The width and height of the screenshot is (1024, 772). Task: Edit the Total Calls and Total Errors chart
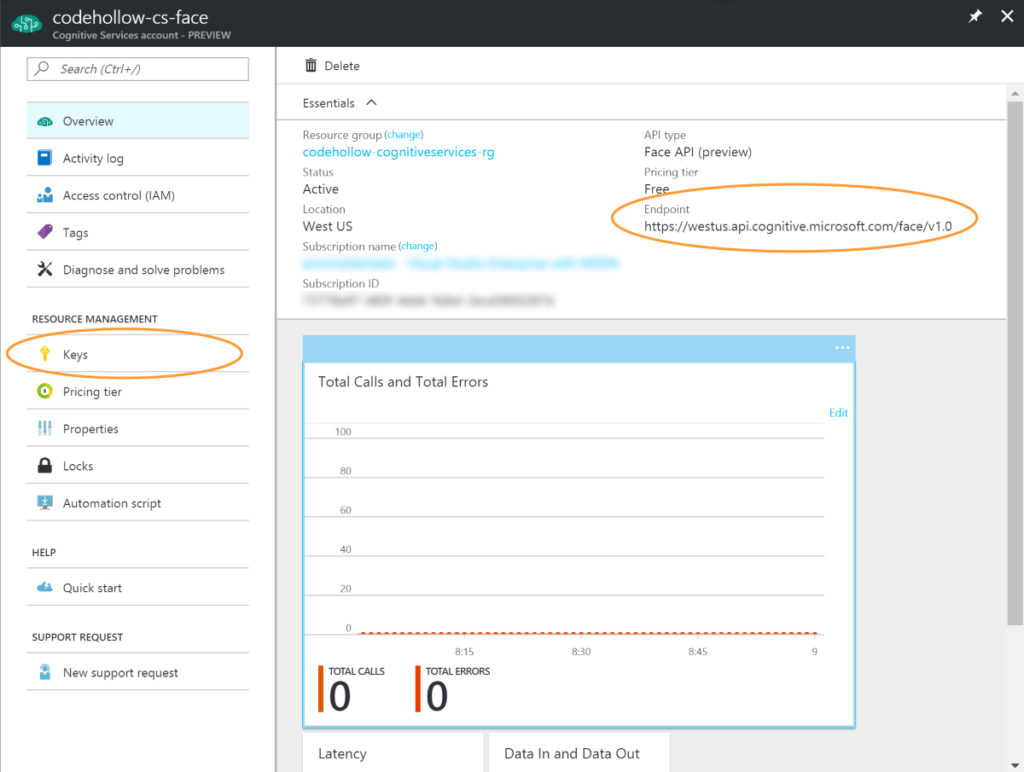[838, 412]
